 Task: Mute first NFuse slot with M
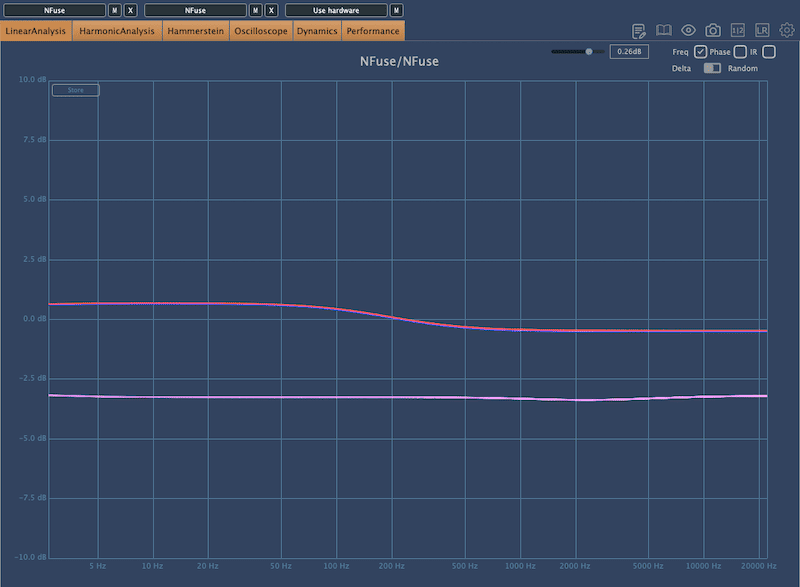click(114, 10)
